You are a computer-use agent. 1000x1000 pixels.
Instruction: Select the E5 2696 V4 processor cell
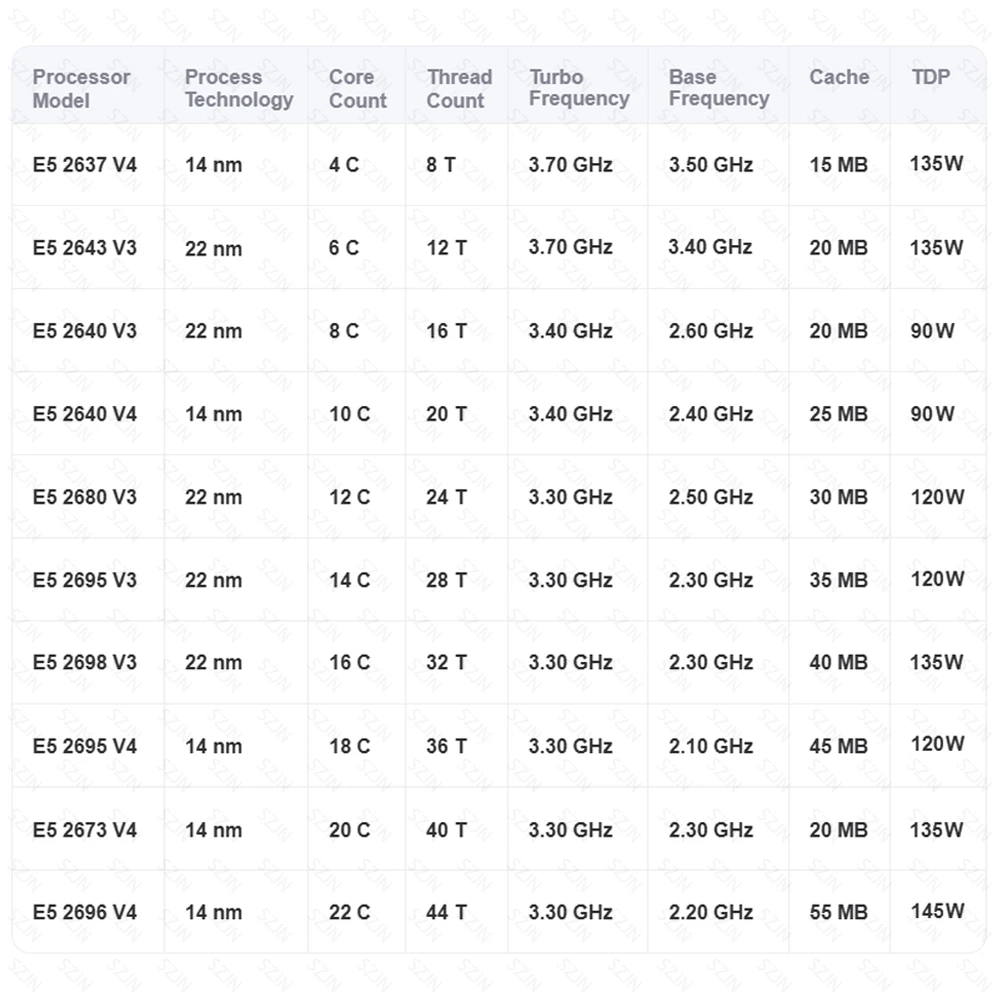[x=85, y=912]
